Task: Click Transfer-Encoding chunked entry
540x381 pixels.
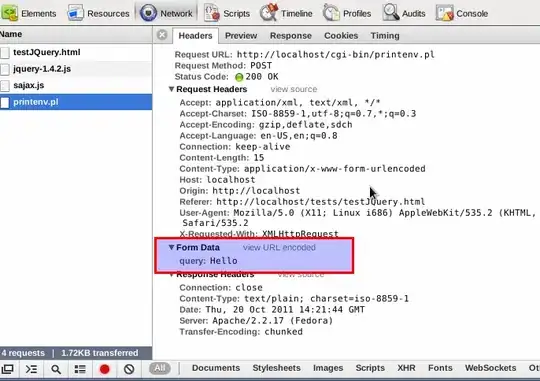Action: click(x=241, y=332)
